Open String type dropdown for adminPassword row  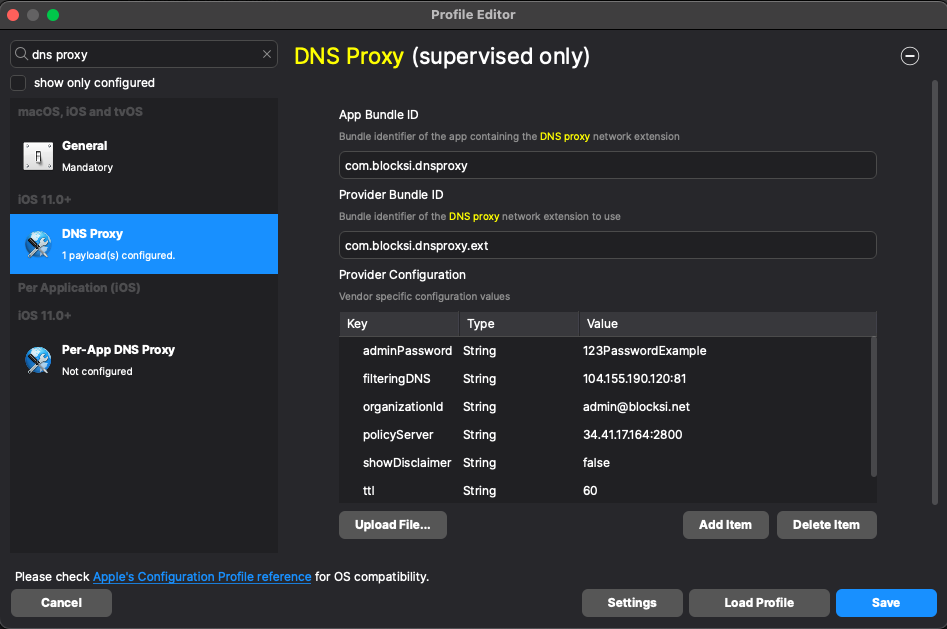pos(480,351)
